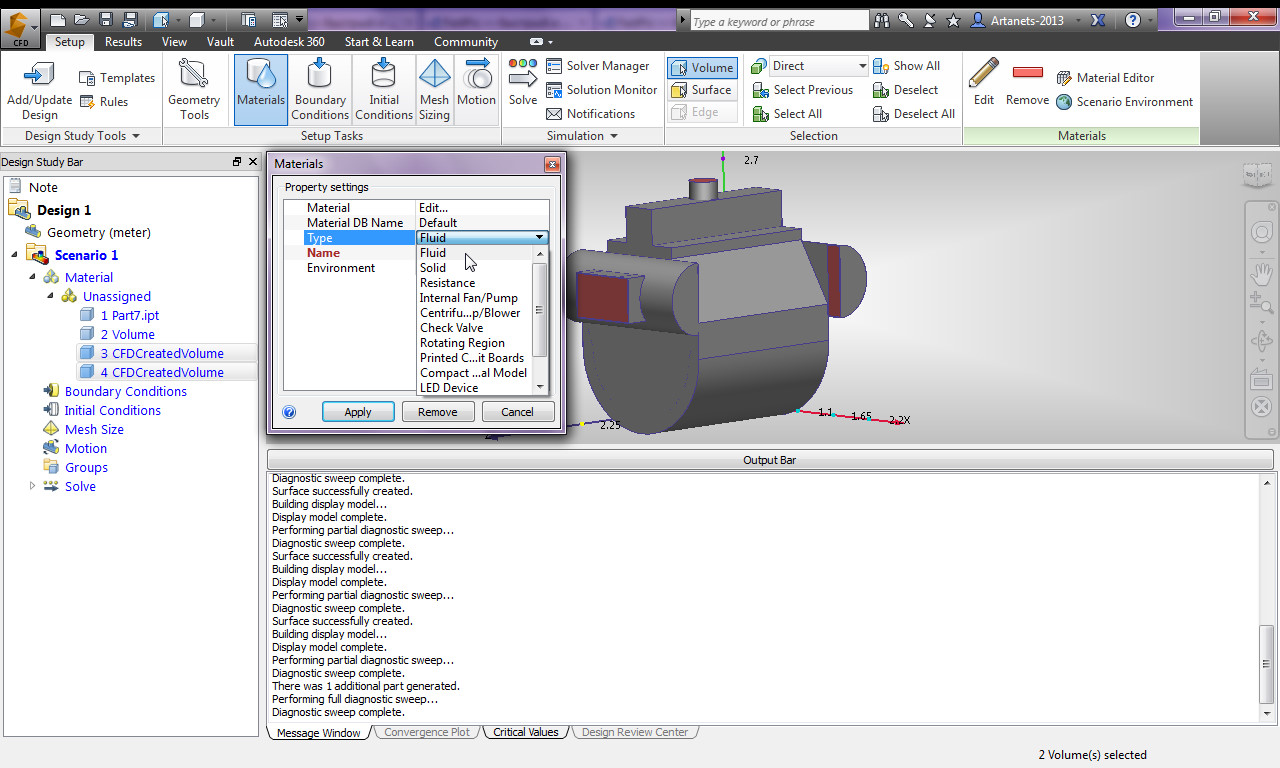Collapse the Unassigned tree node
The width and height of the screenshot is (1280, 768).
pyautogui.click(x=50, y=296)
